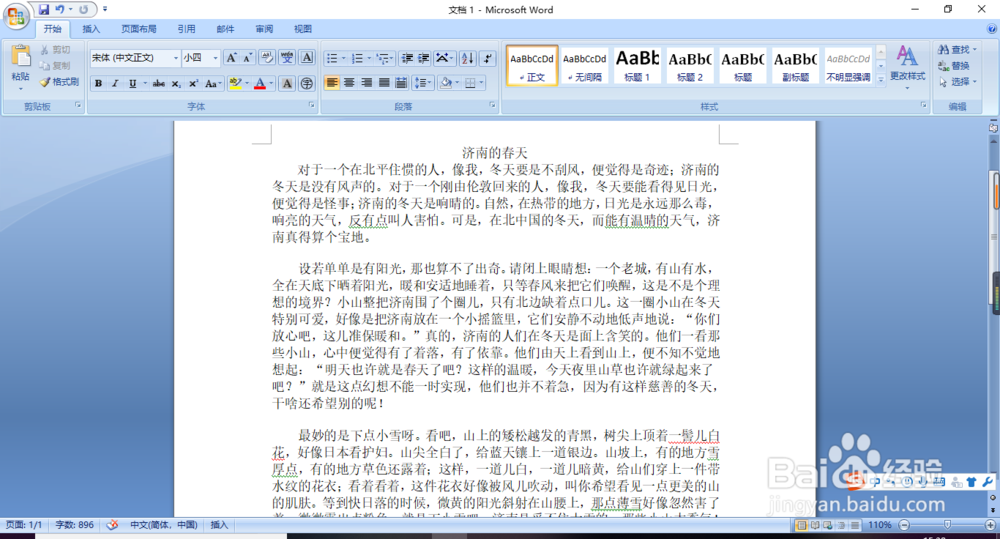Click language 中文(简体, 中国) in status bar
This screenshot has width=1000, height=539.
pos(164,525)
